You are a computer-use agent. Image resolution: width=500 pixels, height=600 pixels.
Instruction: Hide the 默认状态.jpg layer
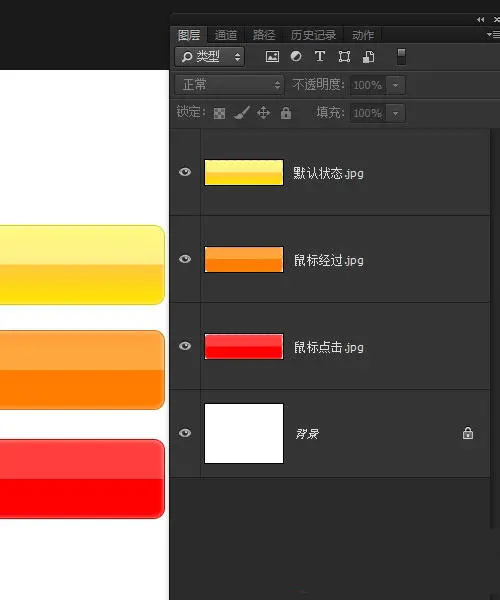click(x=185, y=172)
